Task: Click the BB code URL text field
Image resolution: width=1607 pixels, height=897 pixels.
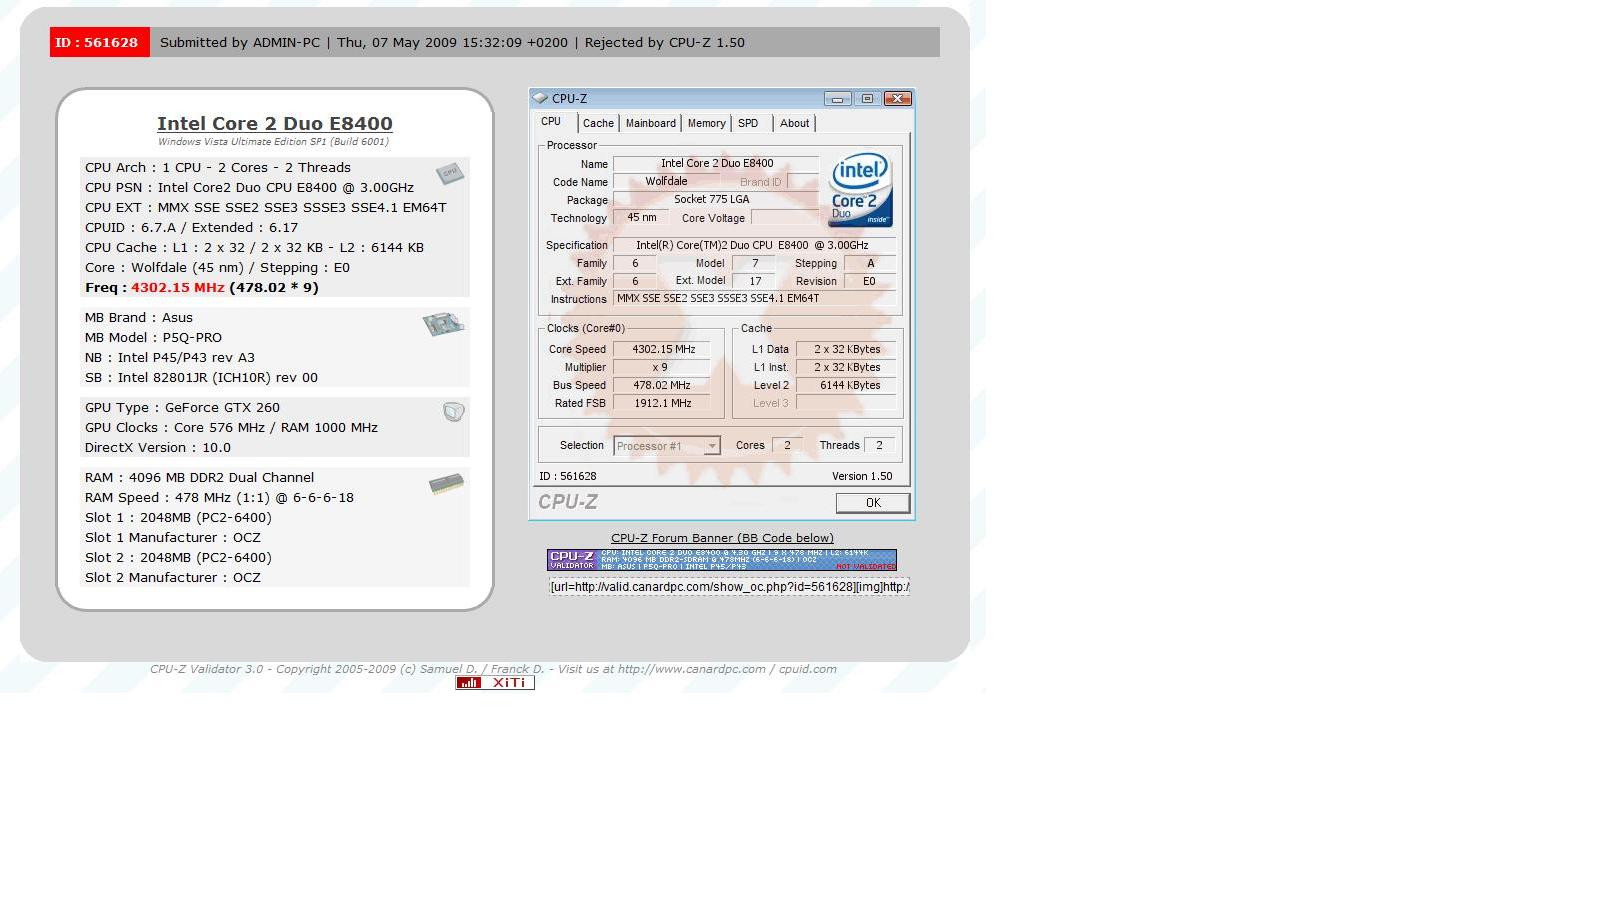Action: click(729, 587)
